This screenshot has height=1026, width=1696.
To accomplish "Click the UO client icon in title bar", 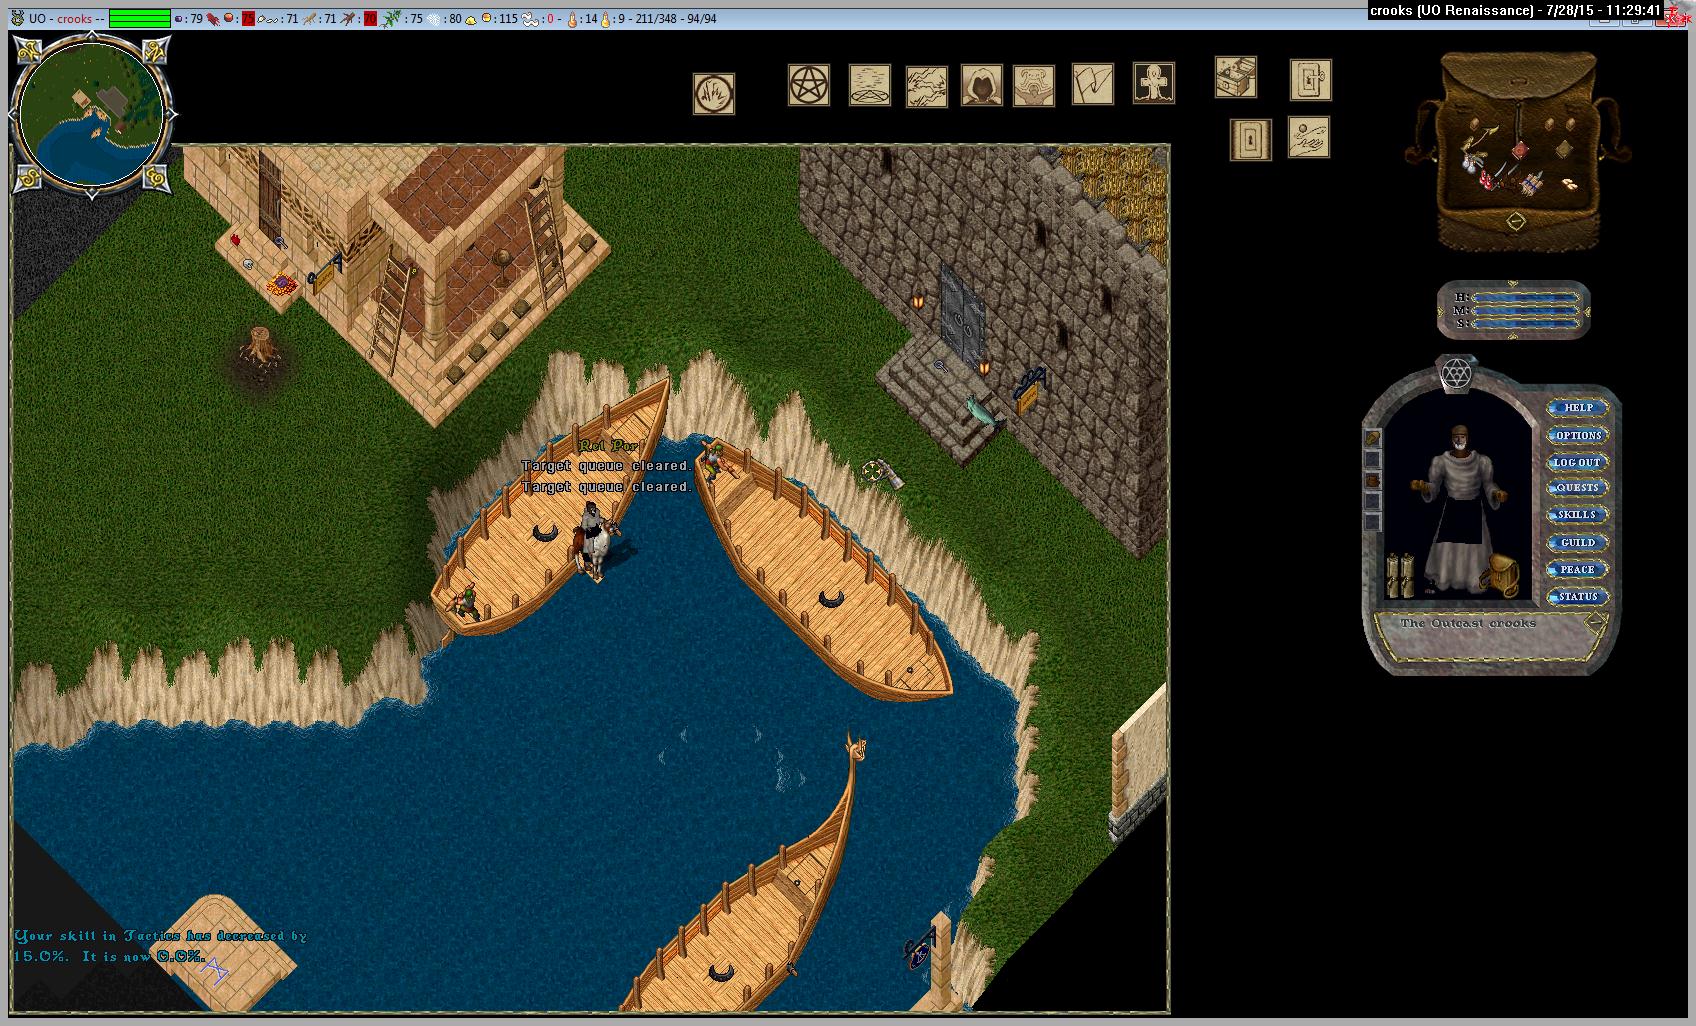I will click(17, 18).
